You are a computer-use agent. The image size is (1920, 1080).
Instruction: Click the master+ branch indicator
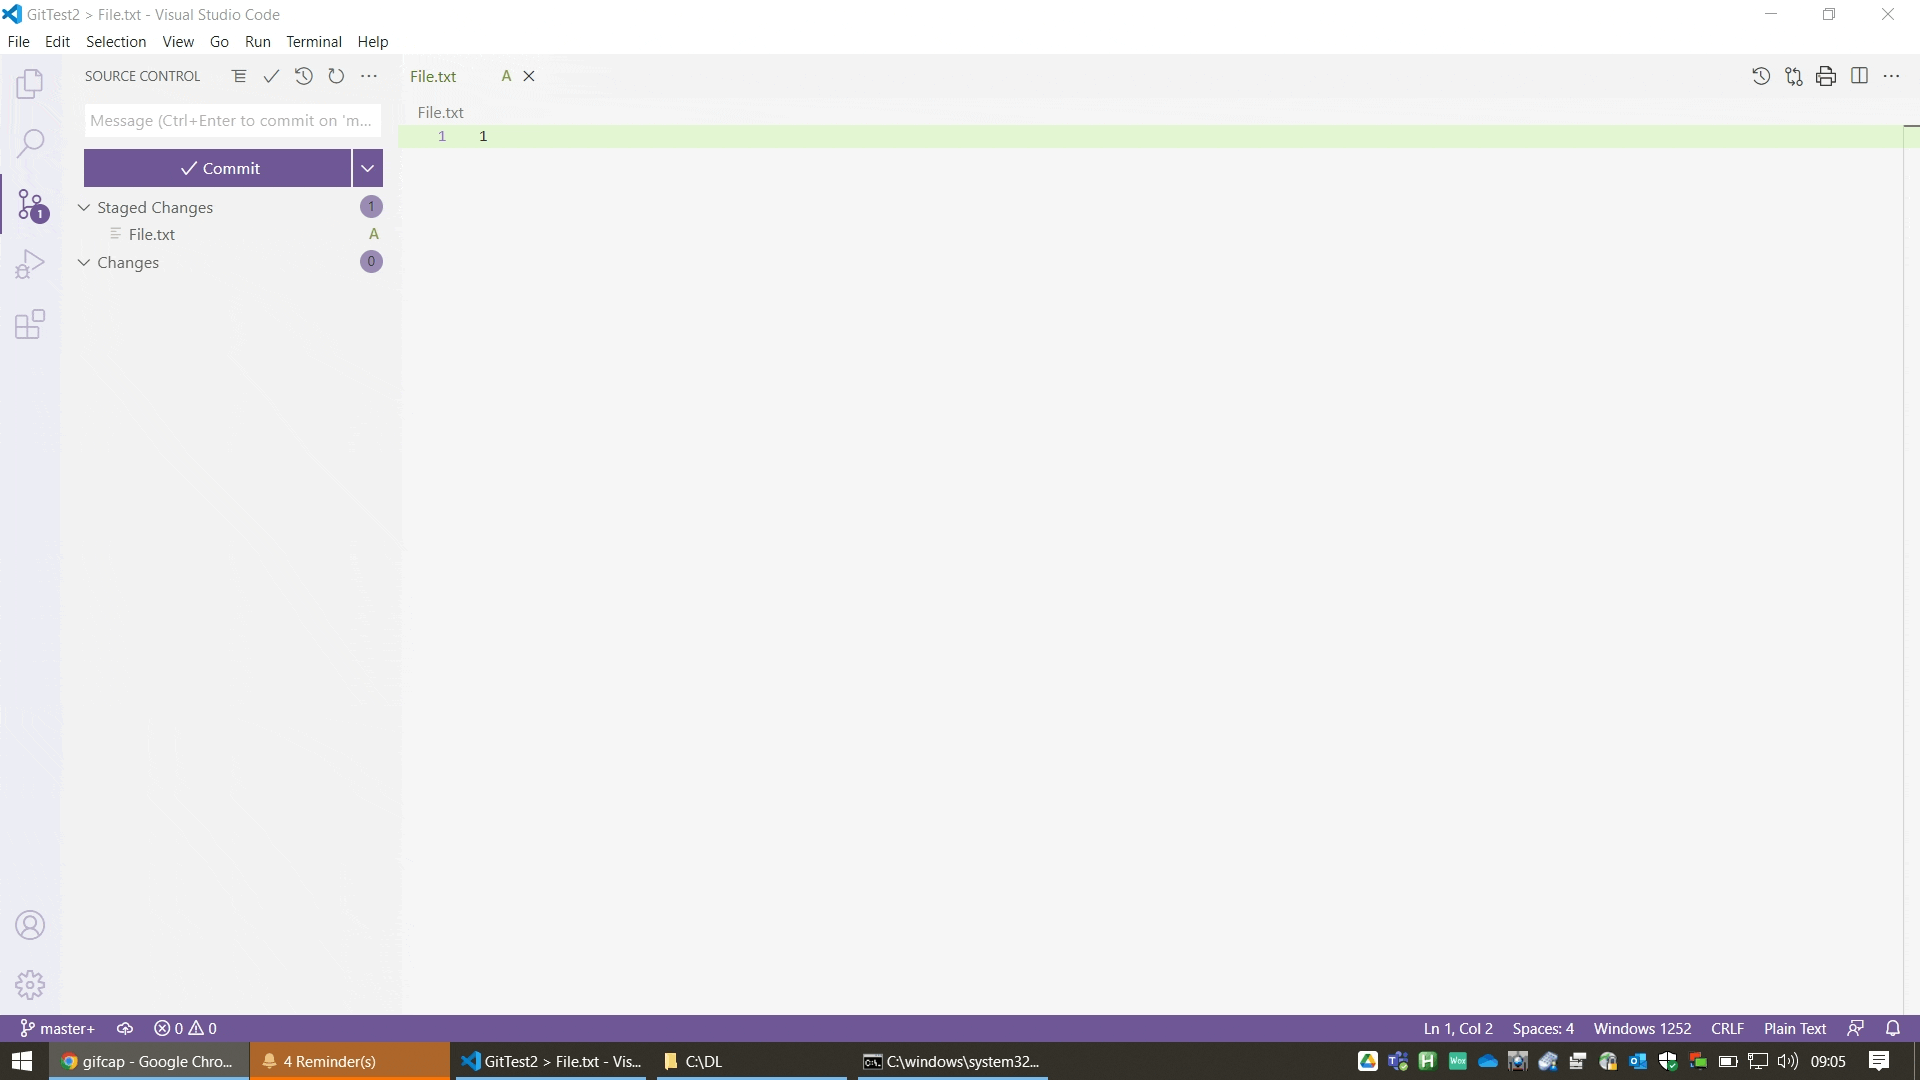tap(58, 1028)
